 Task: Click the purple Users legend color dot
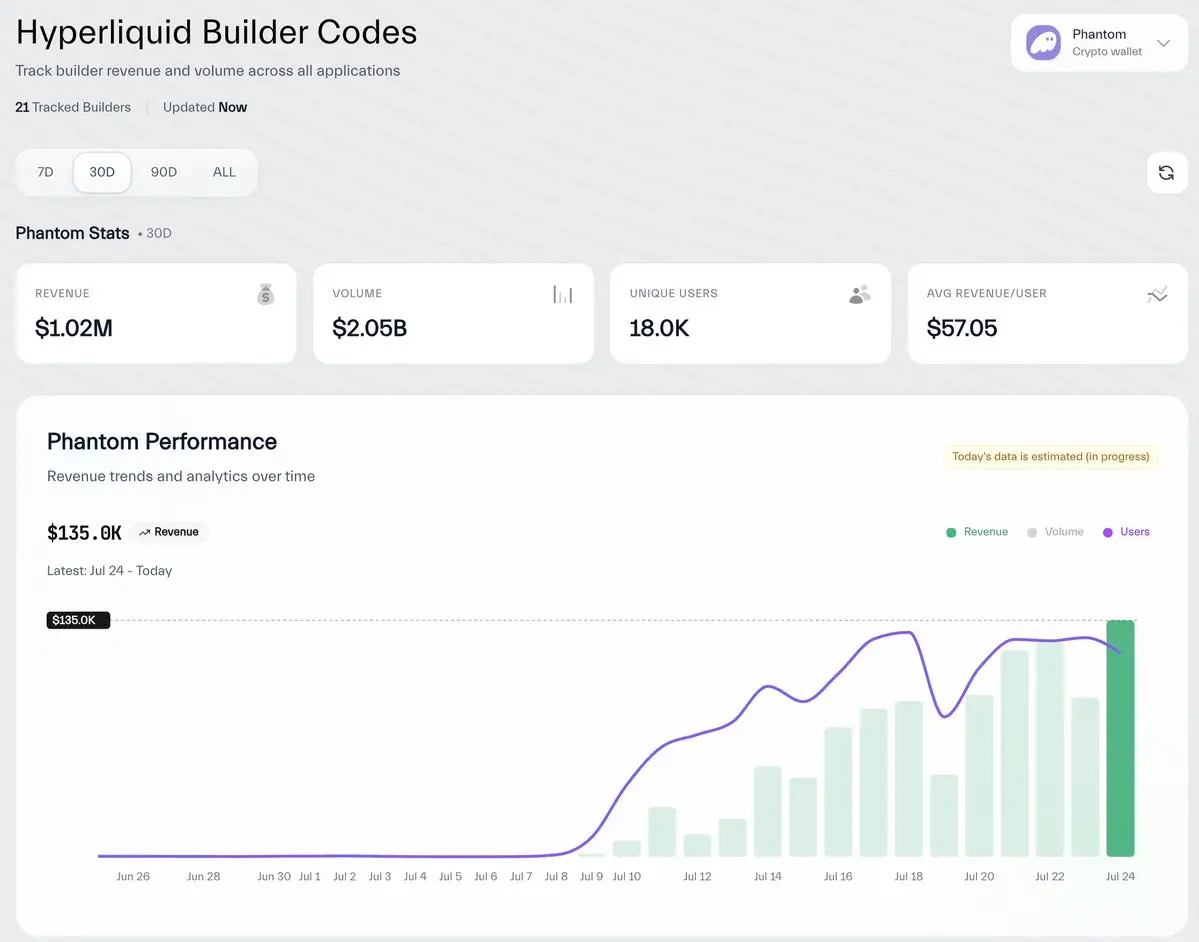tap(1107, 532)
